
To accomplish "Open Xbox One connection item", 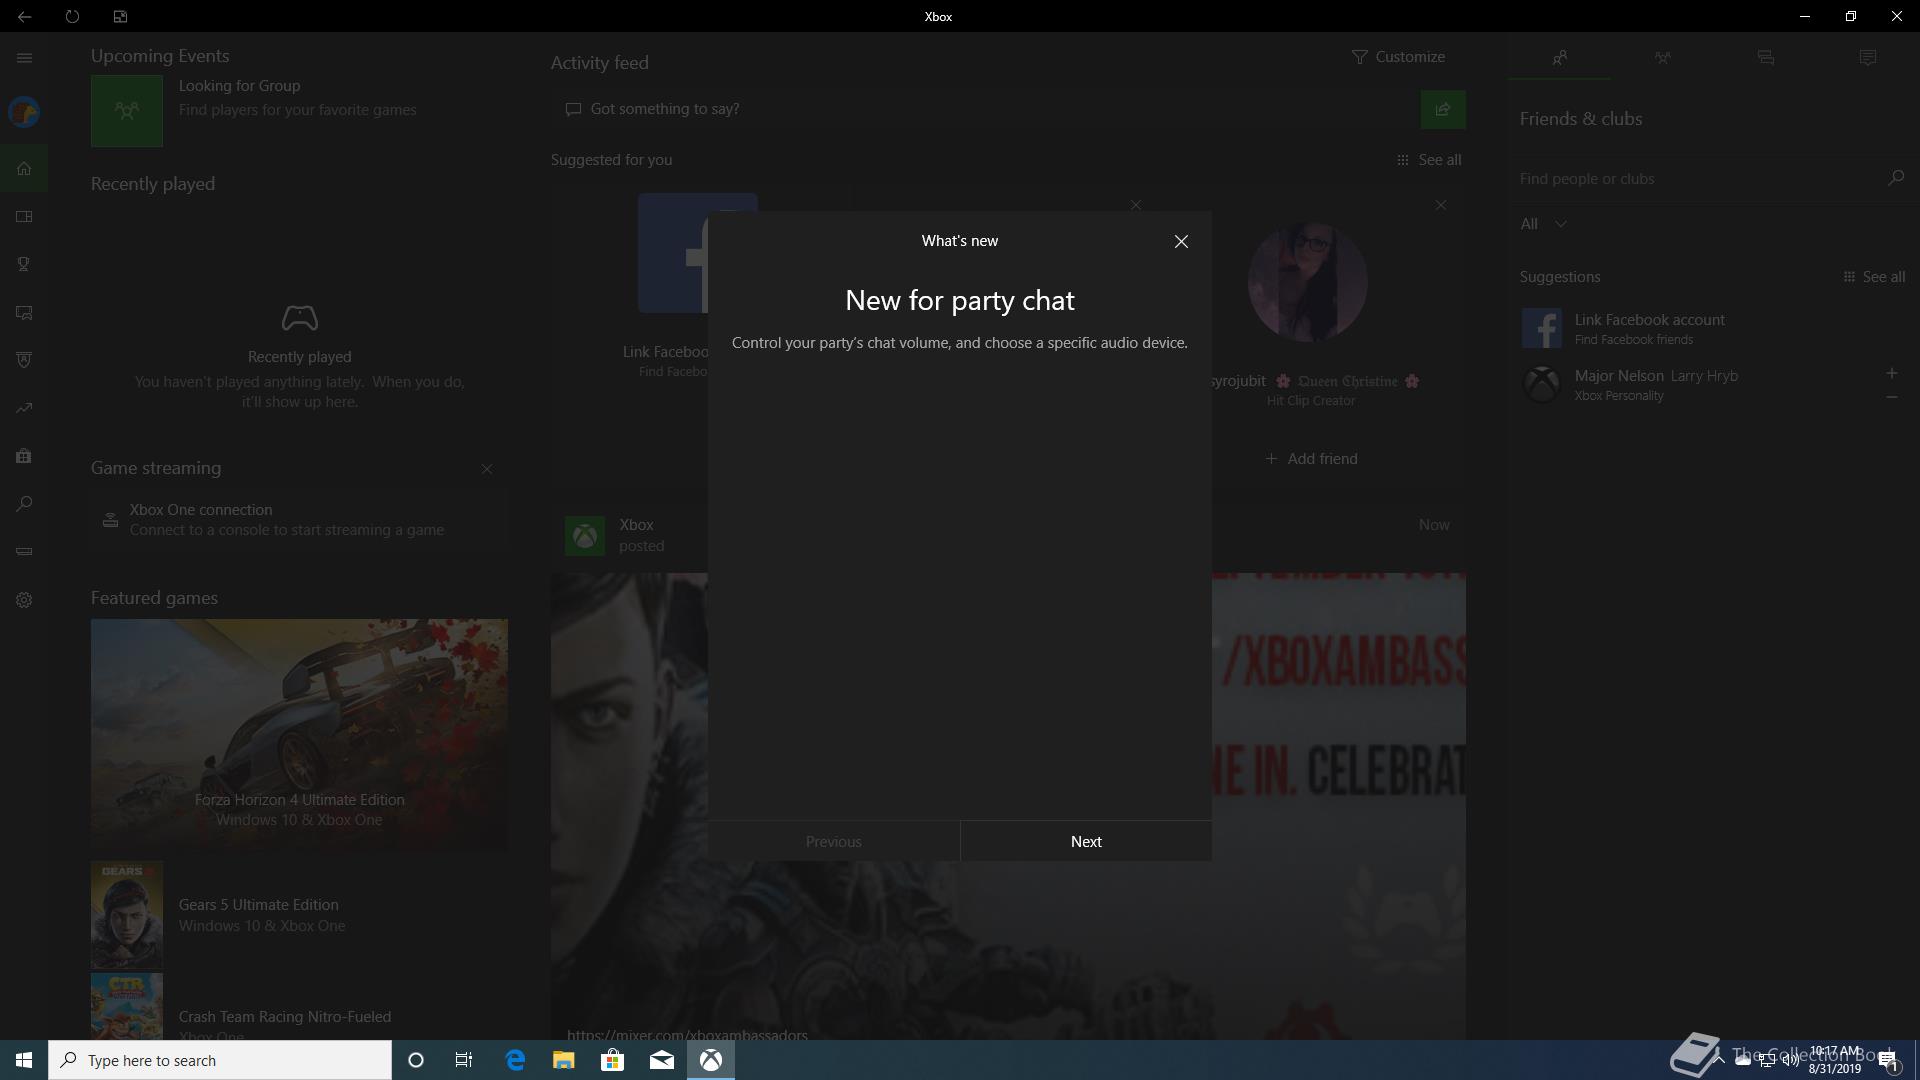I will pos(299,520).
